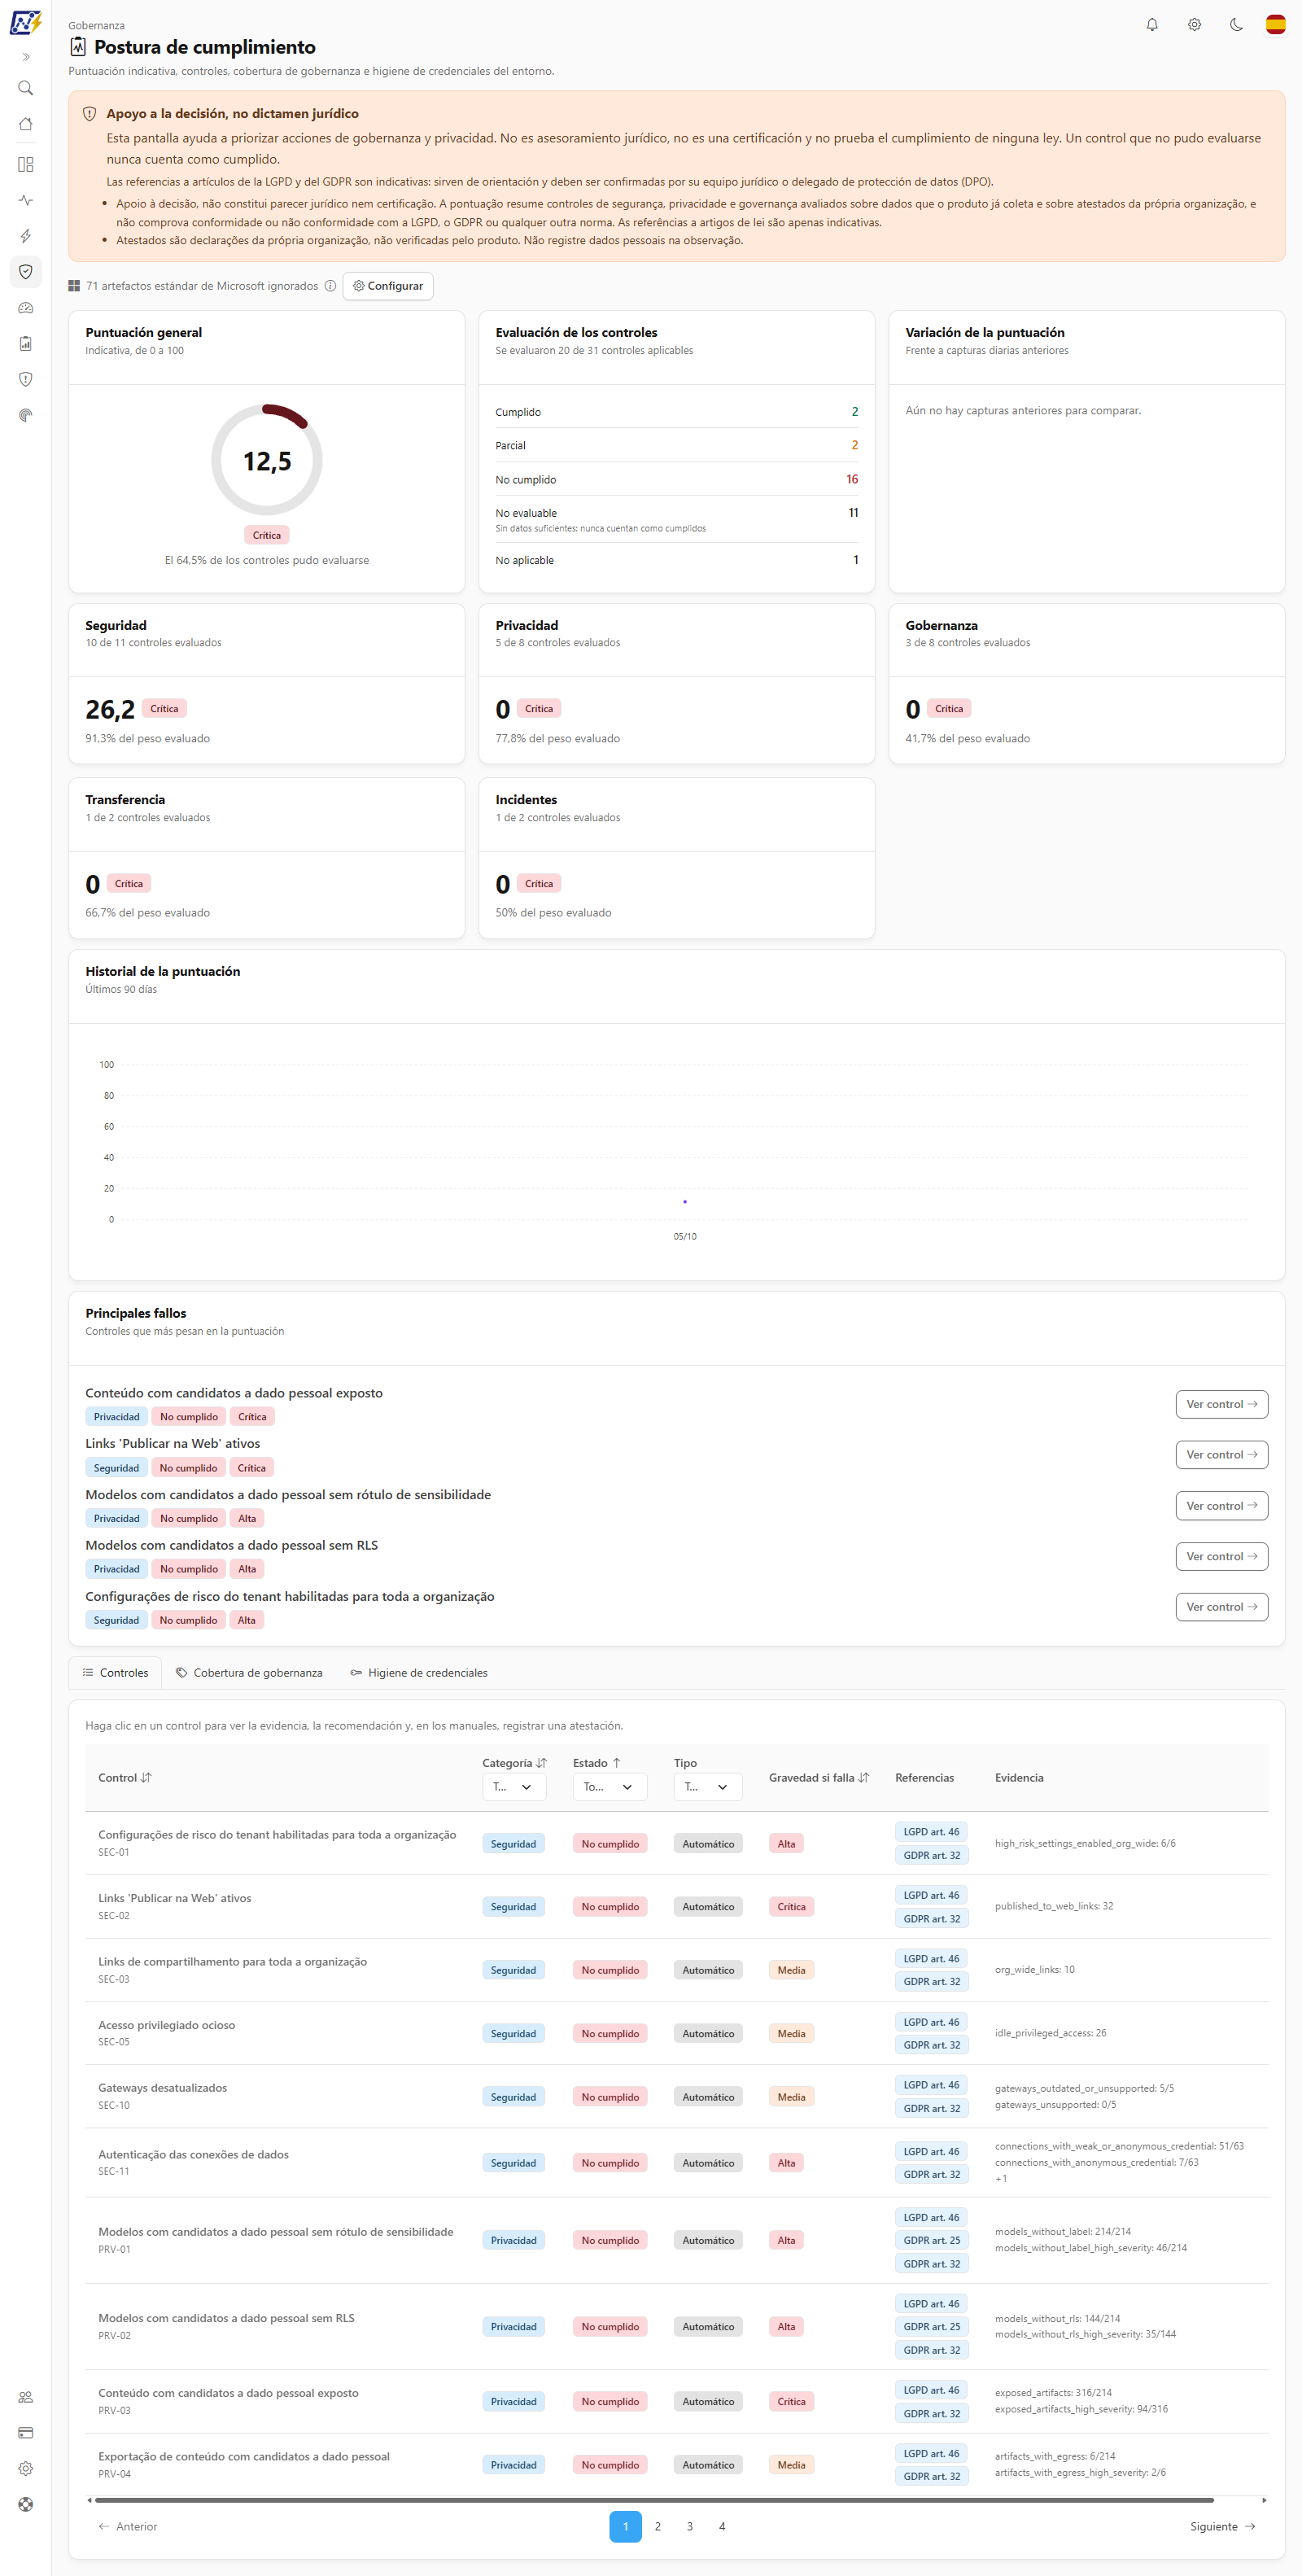Toggle dark mode with the moon icon

click(x=1236, y=25)
